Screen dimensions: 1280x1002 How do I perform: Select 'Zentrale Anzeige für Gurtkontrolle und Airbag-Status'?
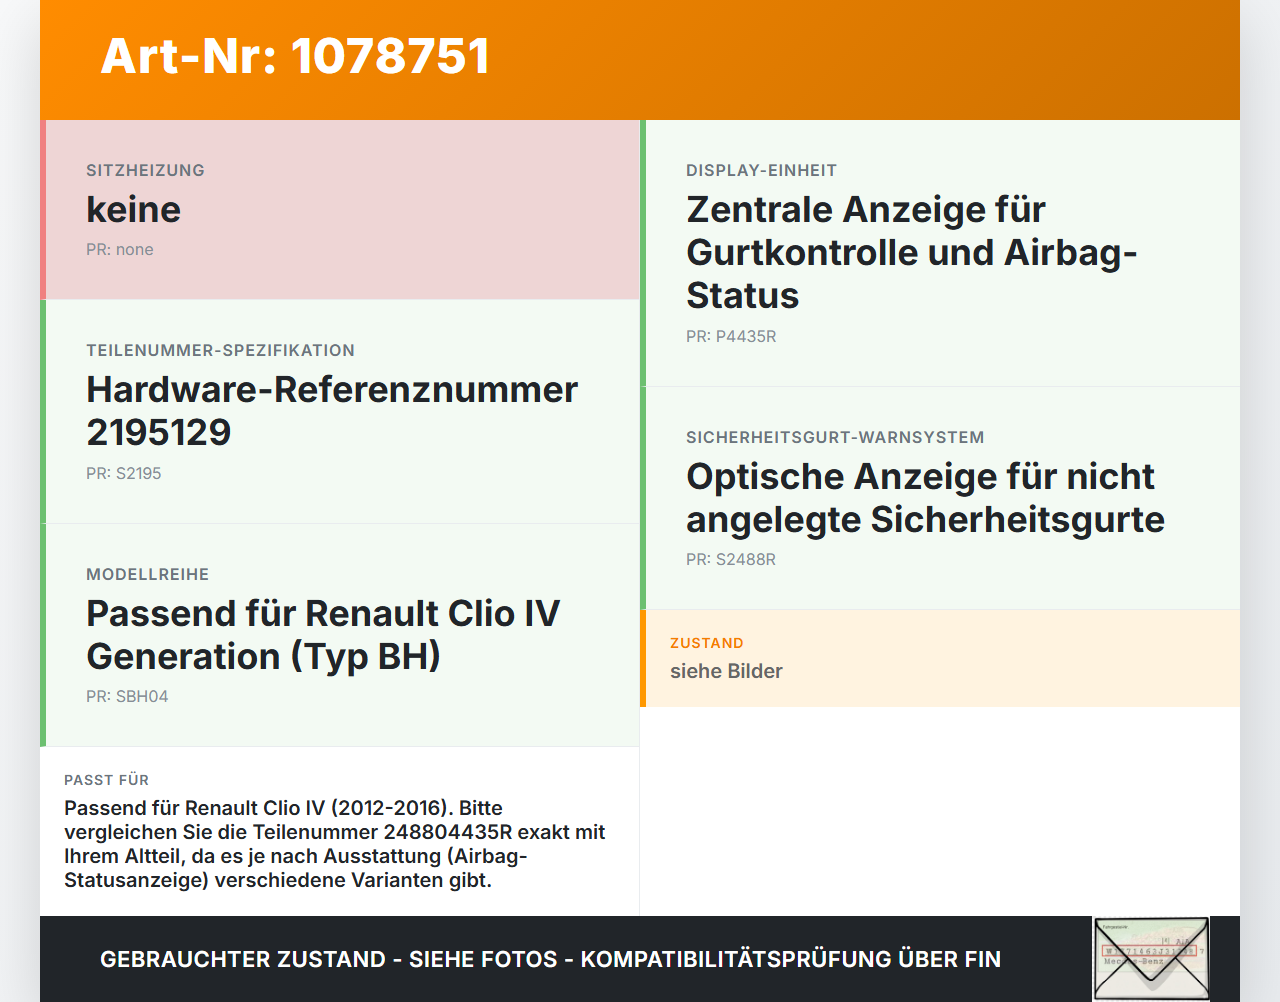tap(912, 253)
